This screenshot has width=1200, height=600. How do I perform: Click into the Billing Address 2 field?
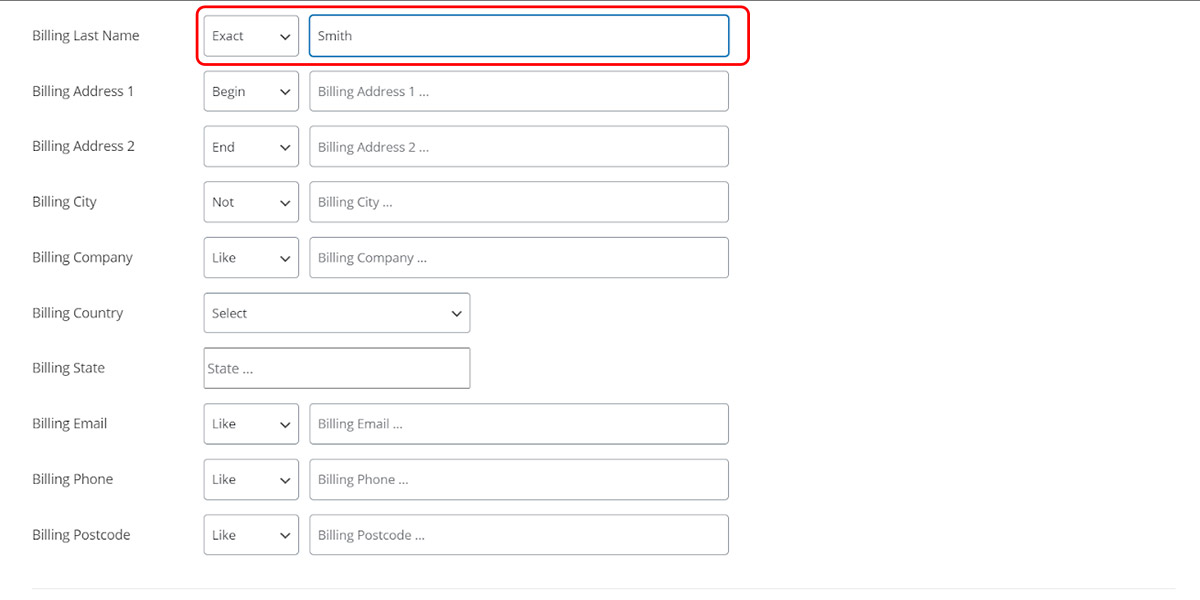coord(518,147)
